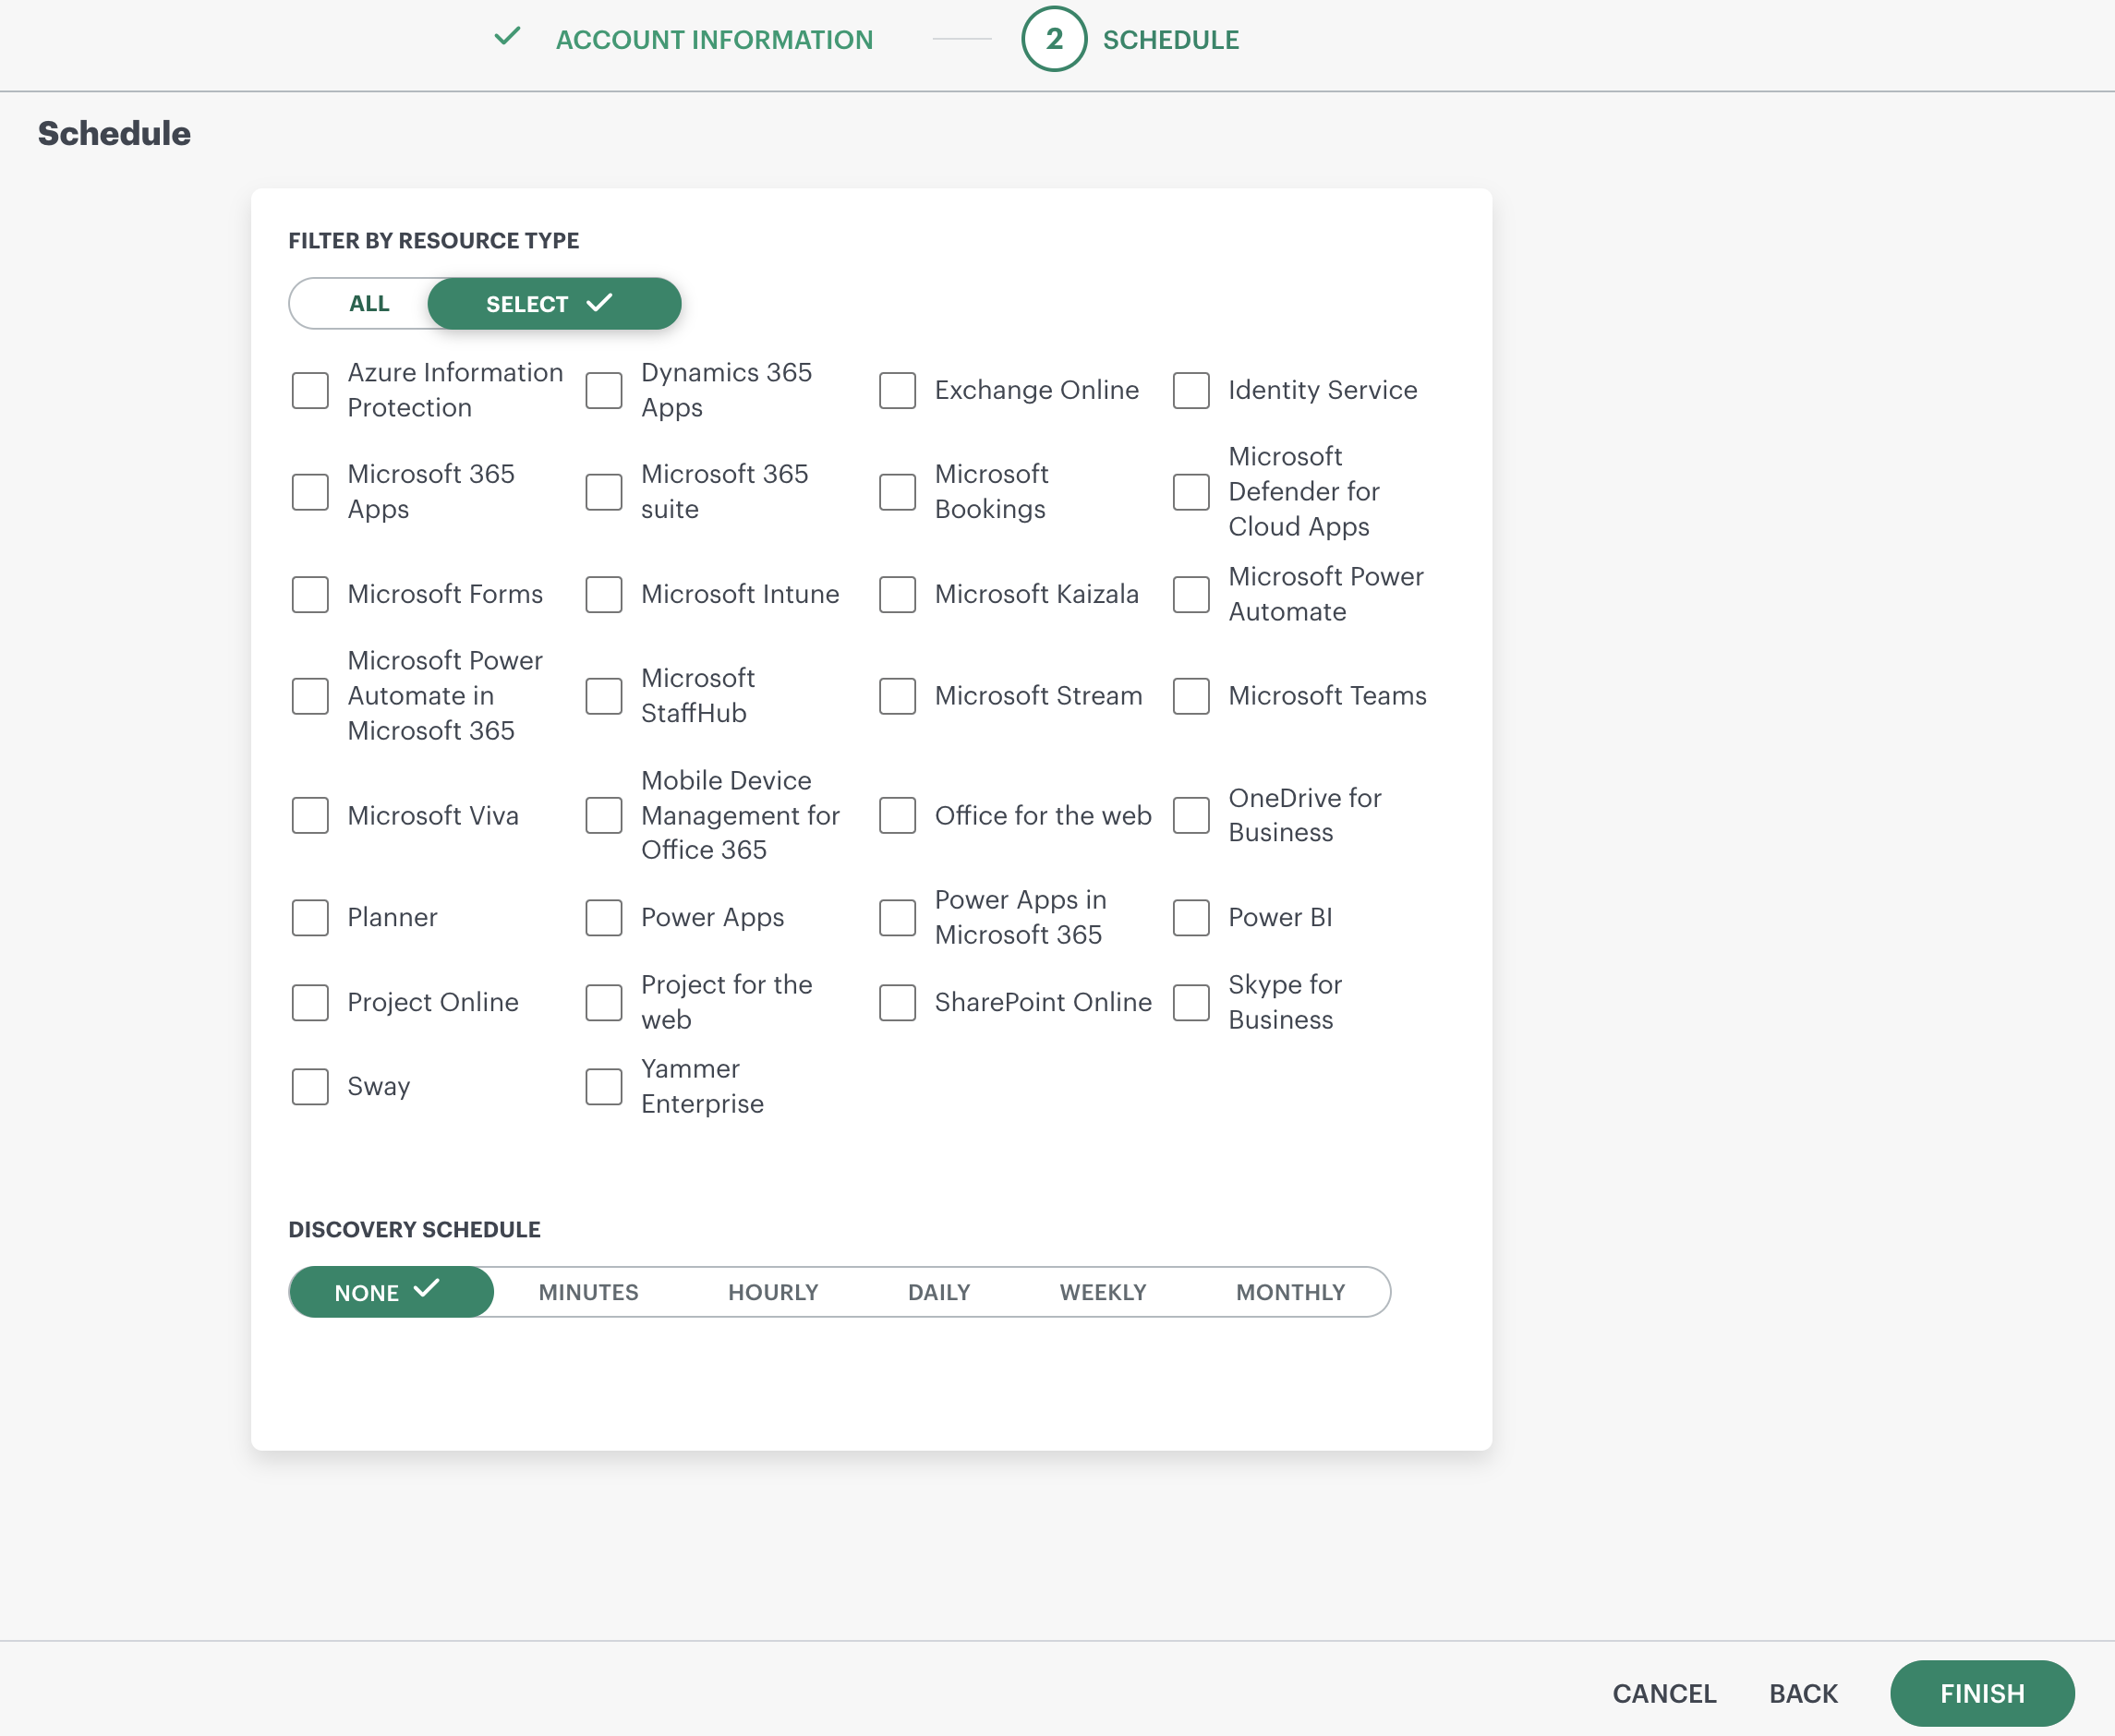The height and width of the screenshot is (1736, 2115).
Task: Enable the Microsoft Intune checkbox
Action: [x=604, y=594]
